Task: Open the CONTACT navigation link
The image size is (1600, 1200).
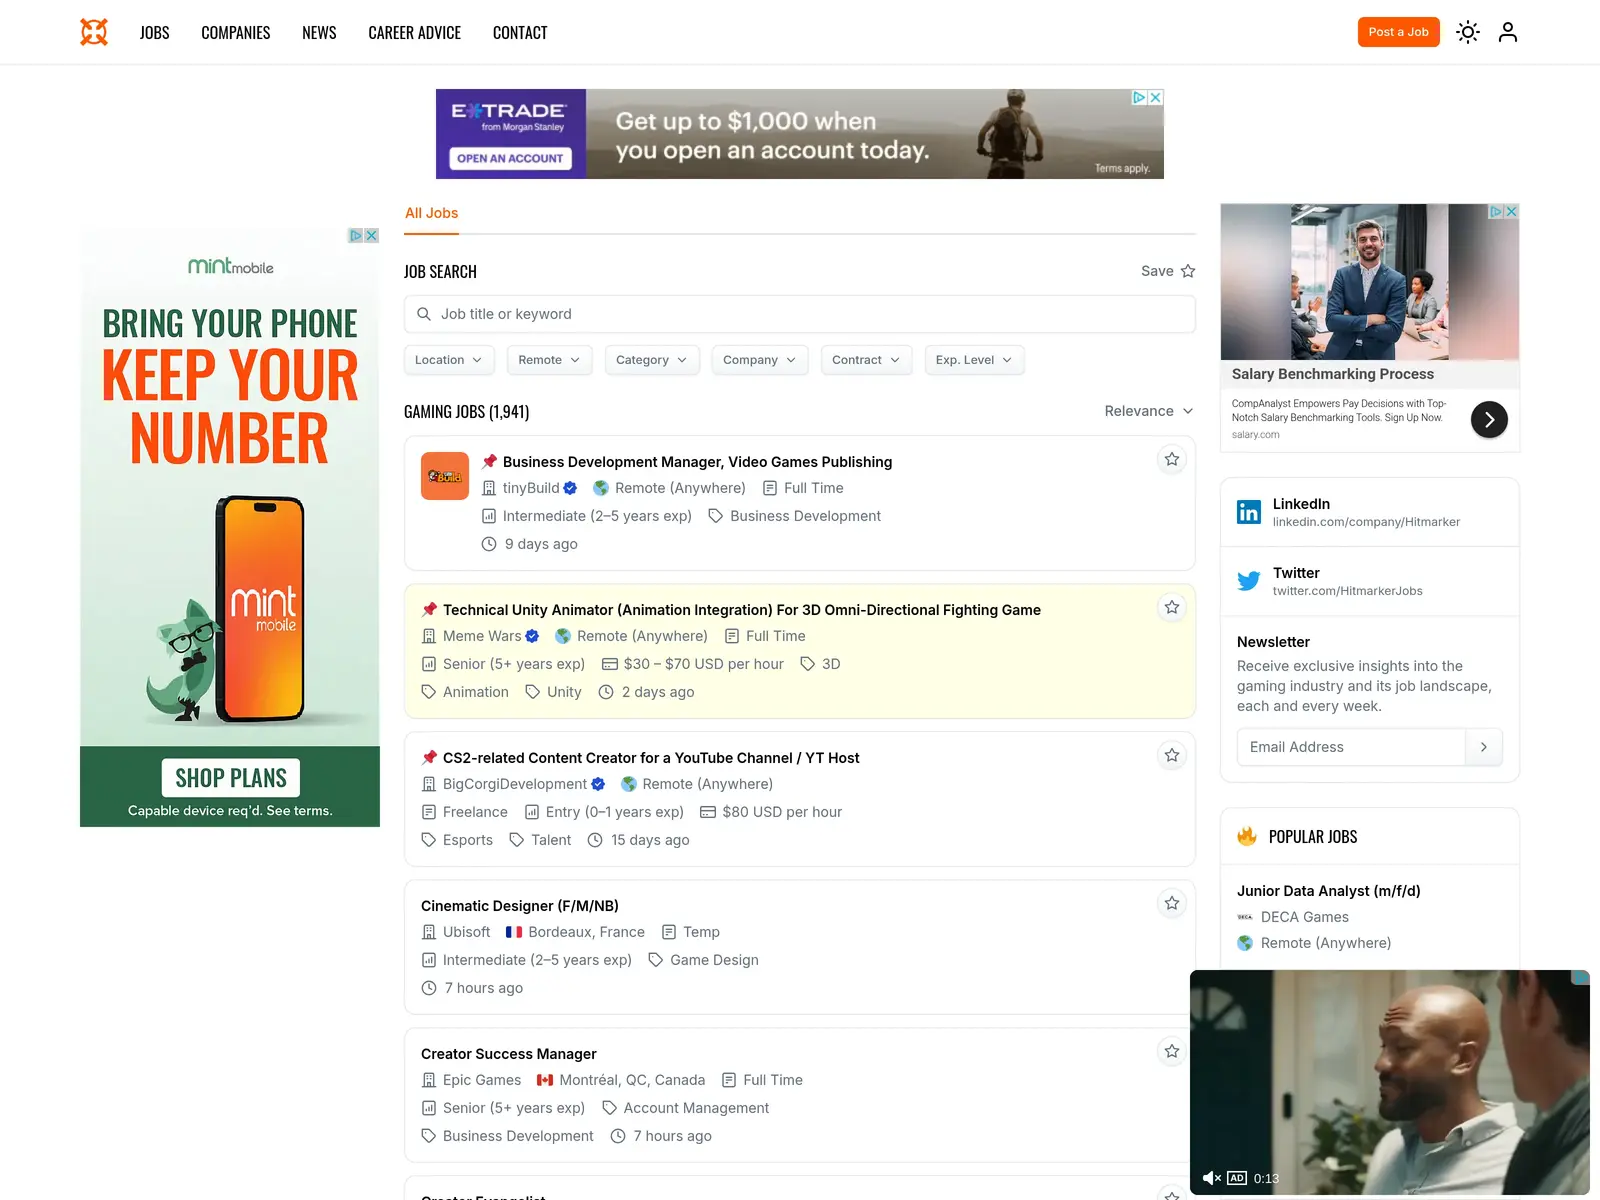Action: [520, 33]
